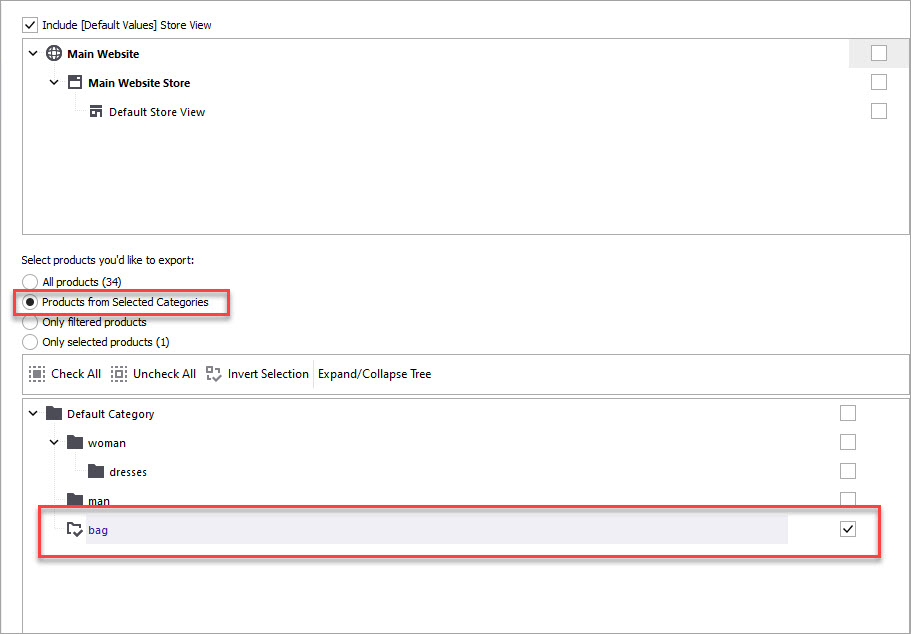911x634 pixels.
Task: Click the Invert Selection button label
Action: point(268,374)
